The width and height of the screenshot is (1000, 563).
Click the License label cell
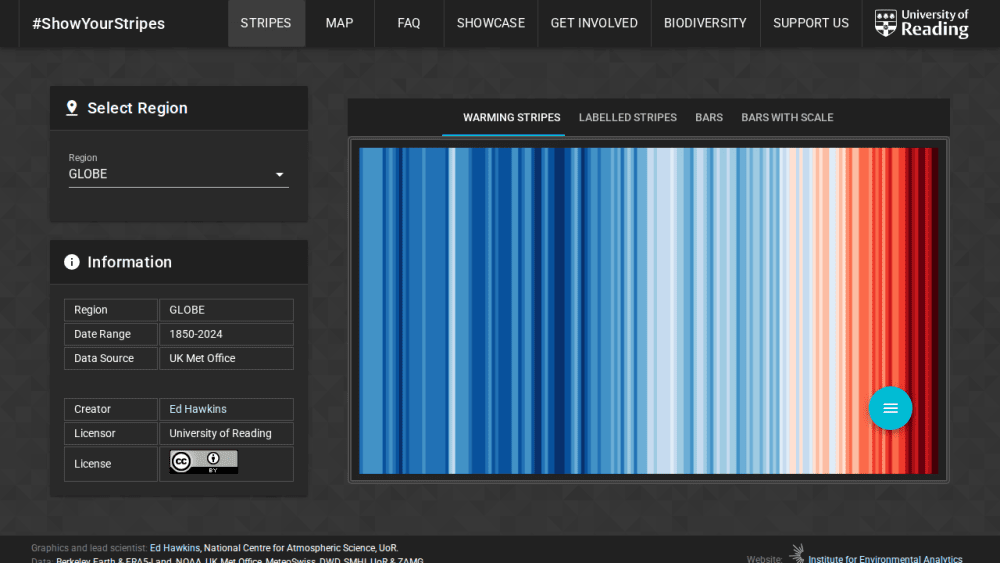click(x=111, y=464)
